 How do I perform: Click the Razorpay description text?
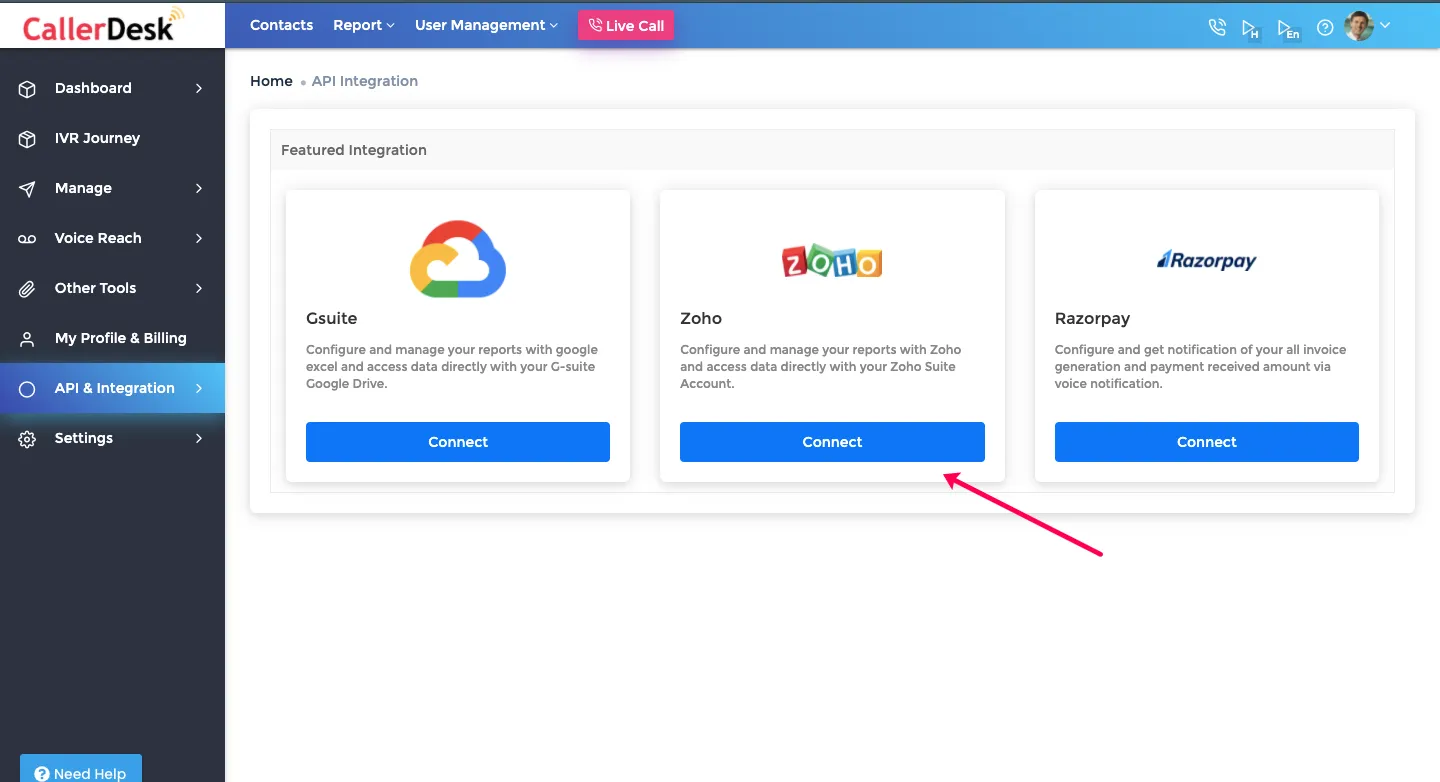[1201, 367]
